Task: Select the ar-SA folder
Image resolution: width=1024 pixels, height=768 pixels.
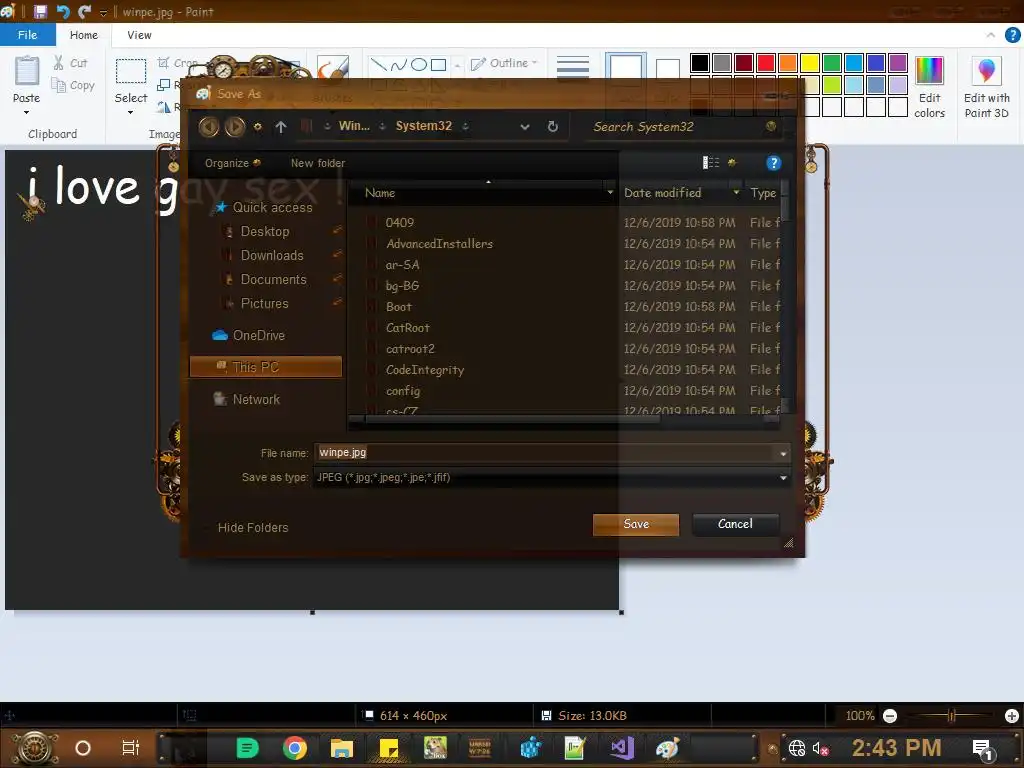Action: coord(402,265)
